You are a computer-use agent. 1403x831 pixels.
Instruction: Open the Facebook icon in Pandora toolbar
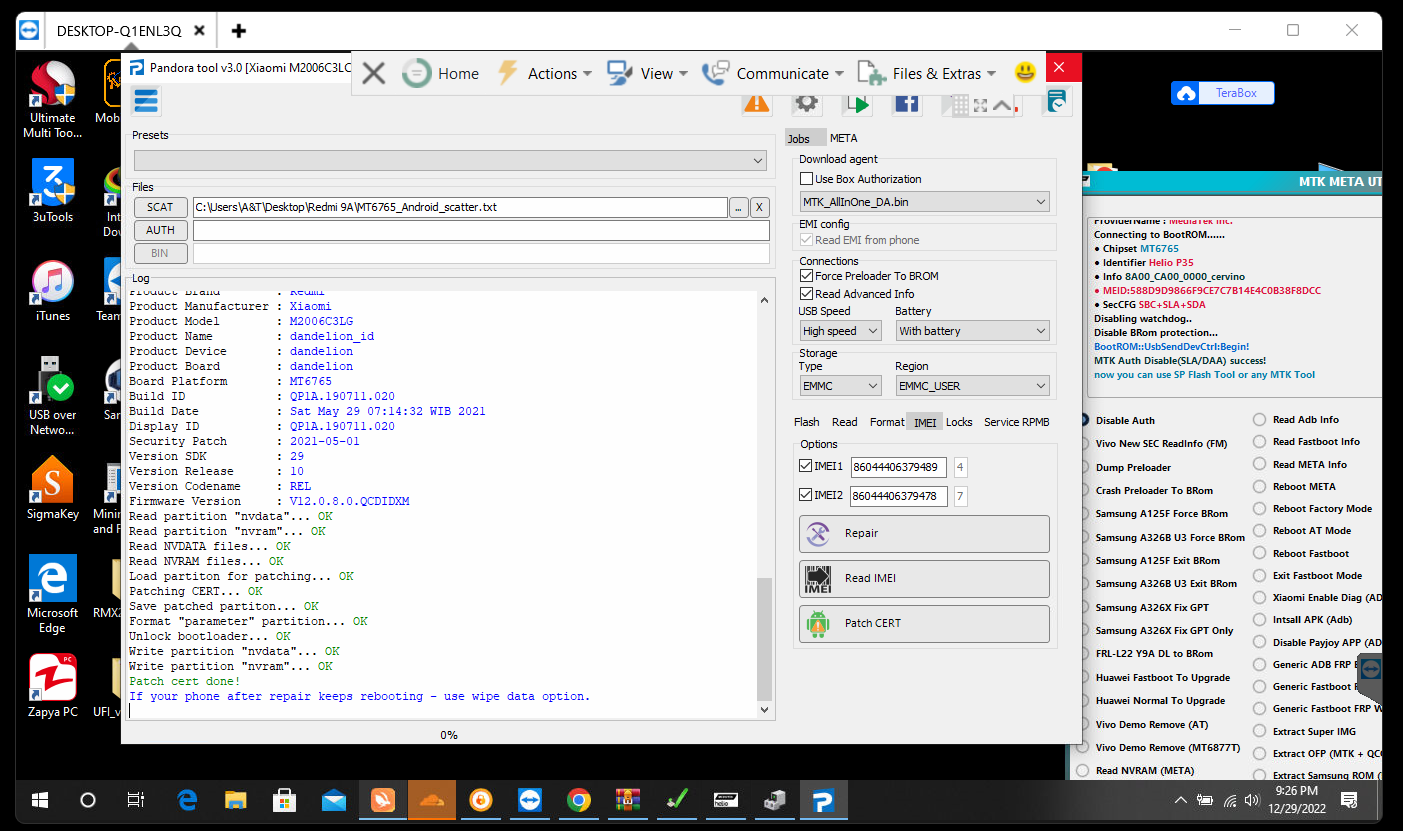[907, 104]
